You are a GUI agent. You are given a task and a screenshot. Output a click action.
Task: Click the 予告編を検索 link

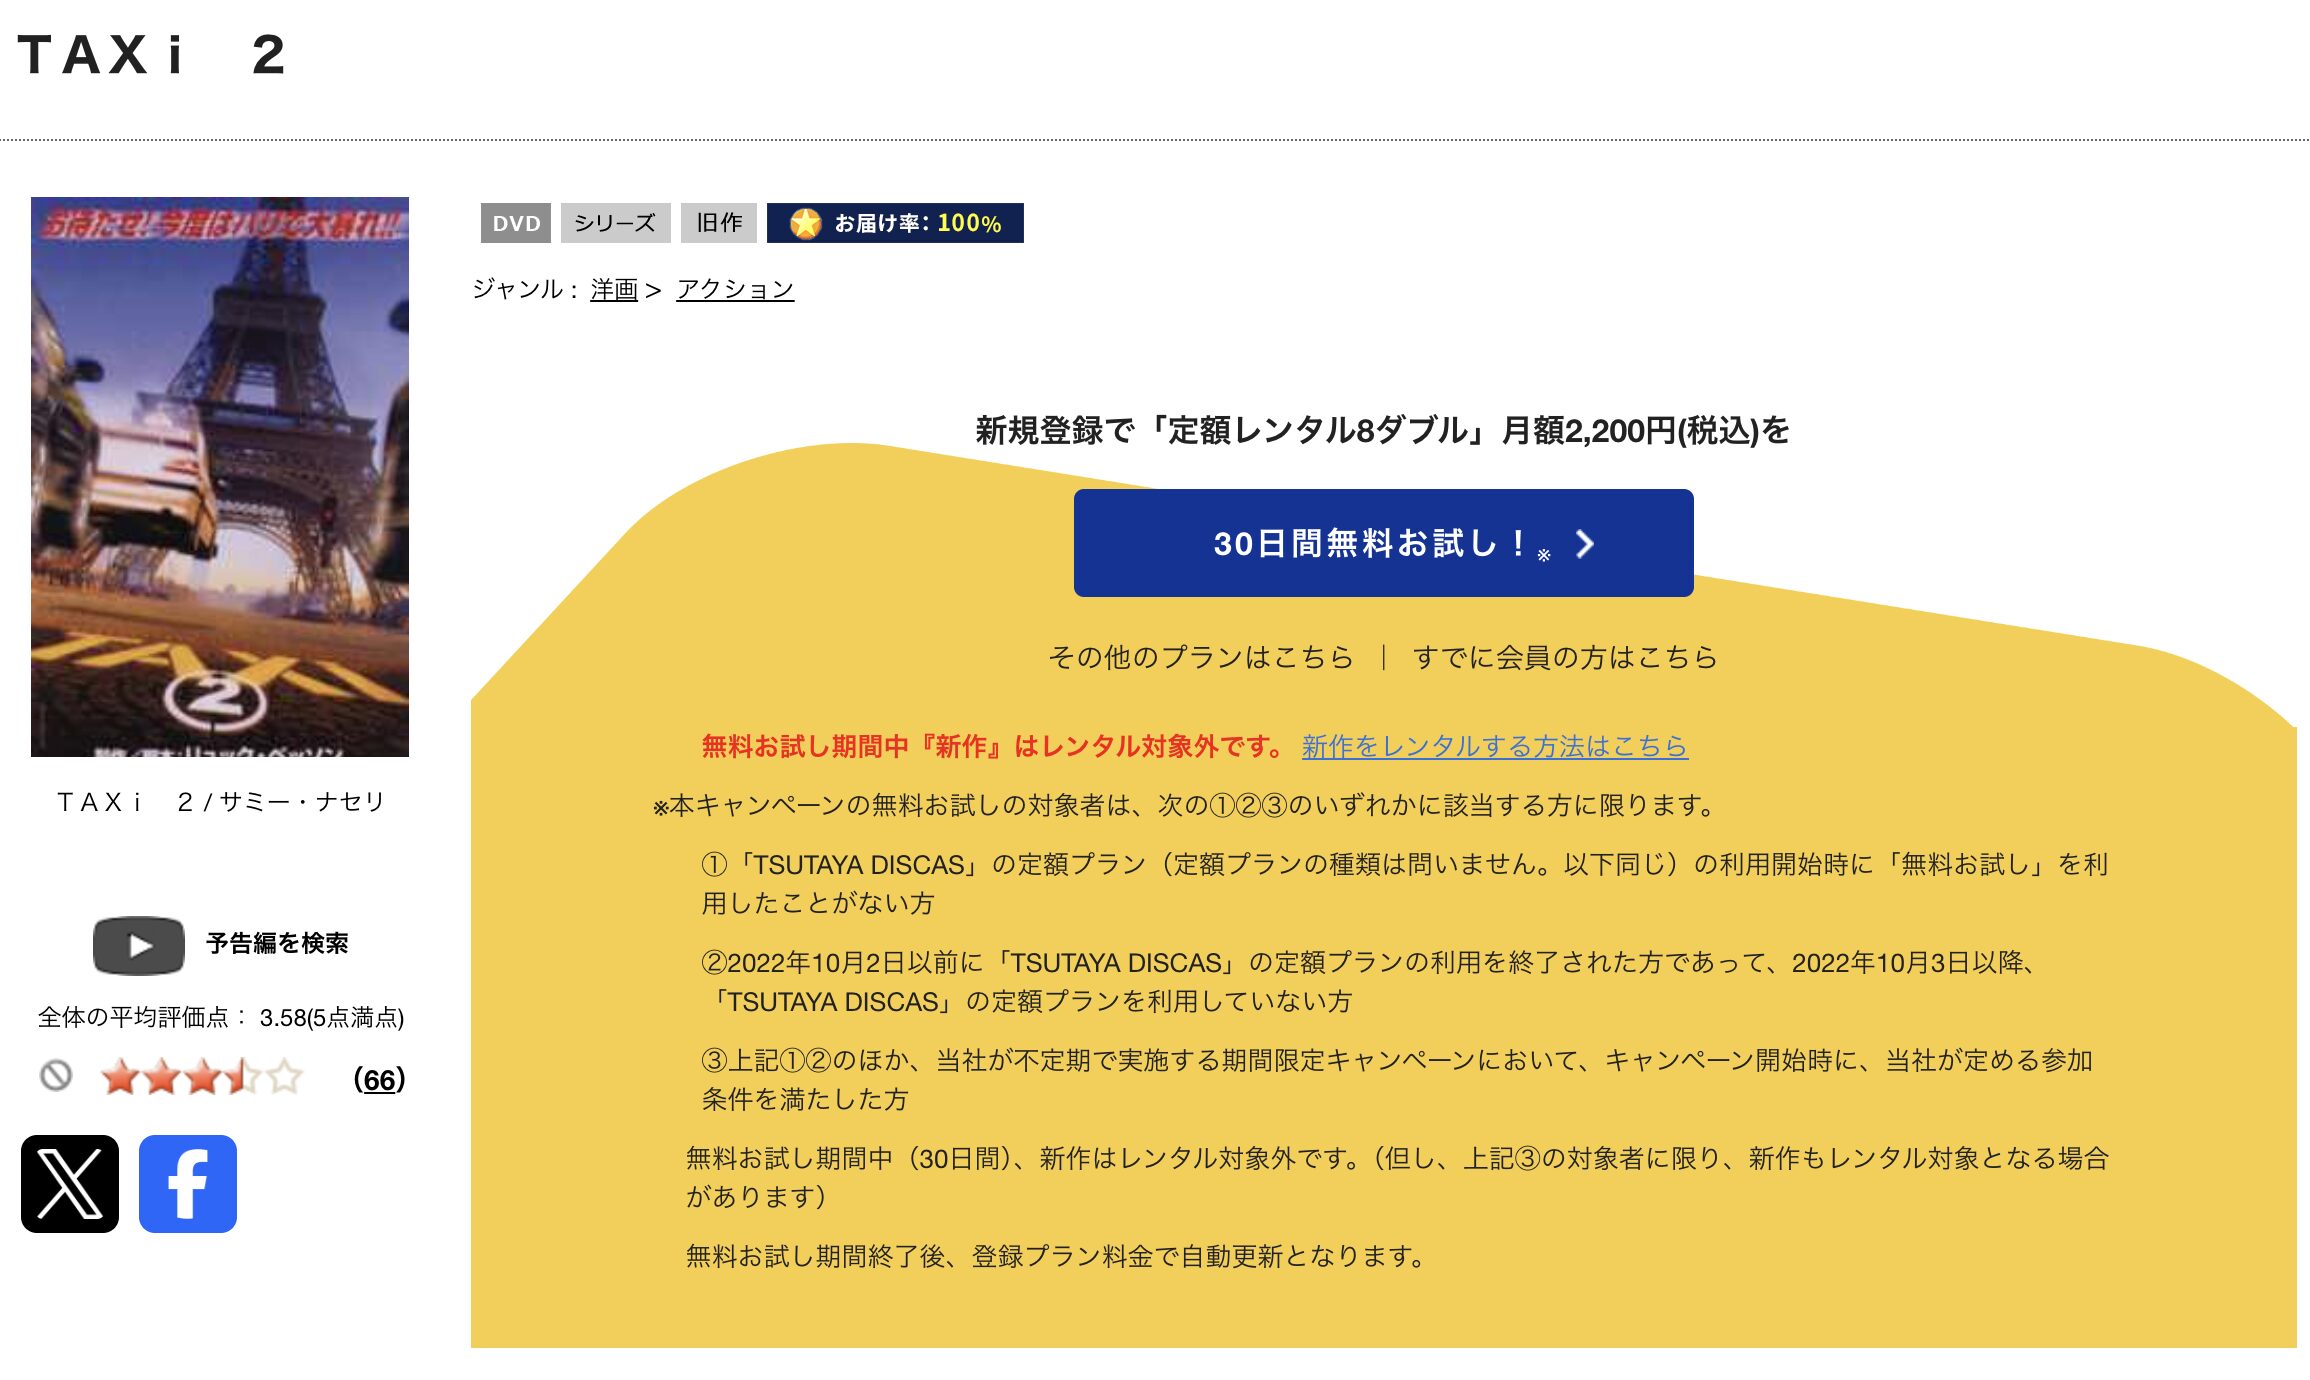pyautogui.click(x=277, y=944)
